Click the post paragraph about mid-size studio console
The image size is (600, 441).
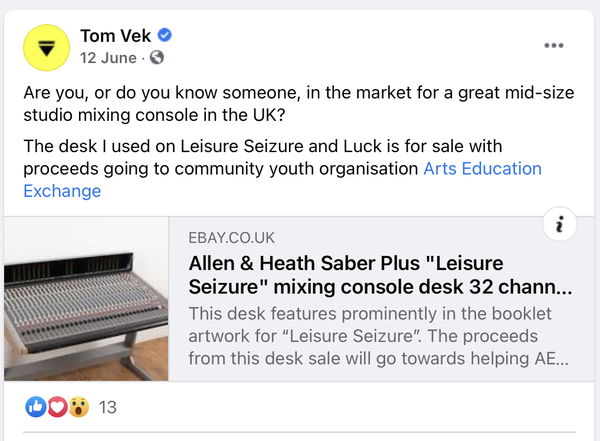(299, 104)
